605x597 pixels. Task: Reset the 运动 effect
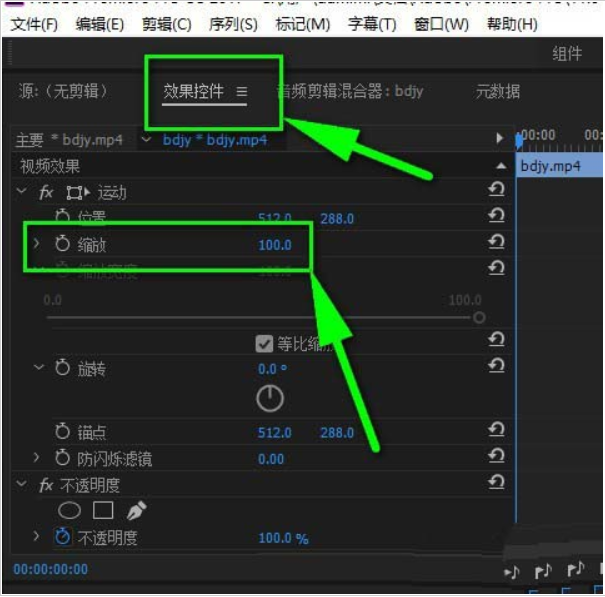point(496,189)
